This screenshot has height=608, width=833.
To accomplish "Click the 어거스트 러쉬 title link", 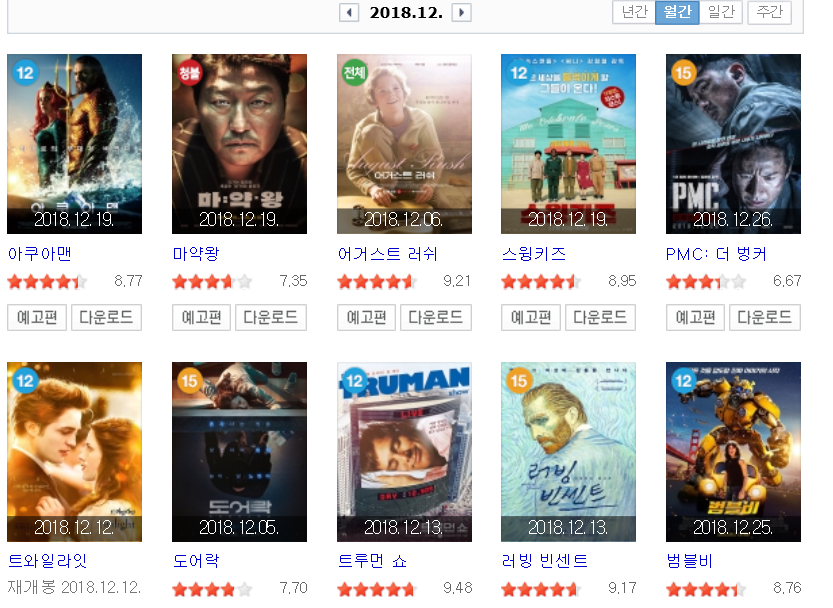I will point(387,254).
